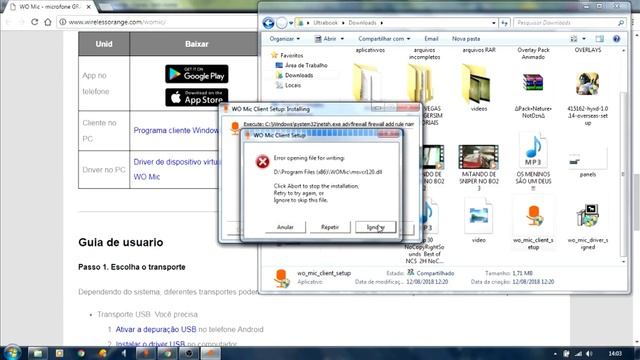Go back in the Explorer window

268,23
